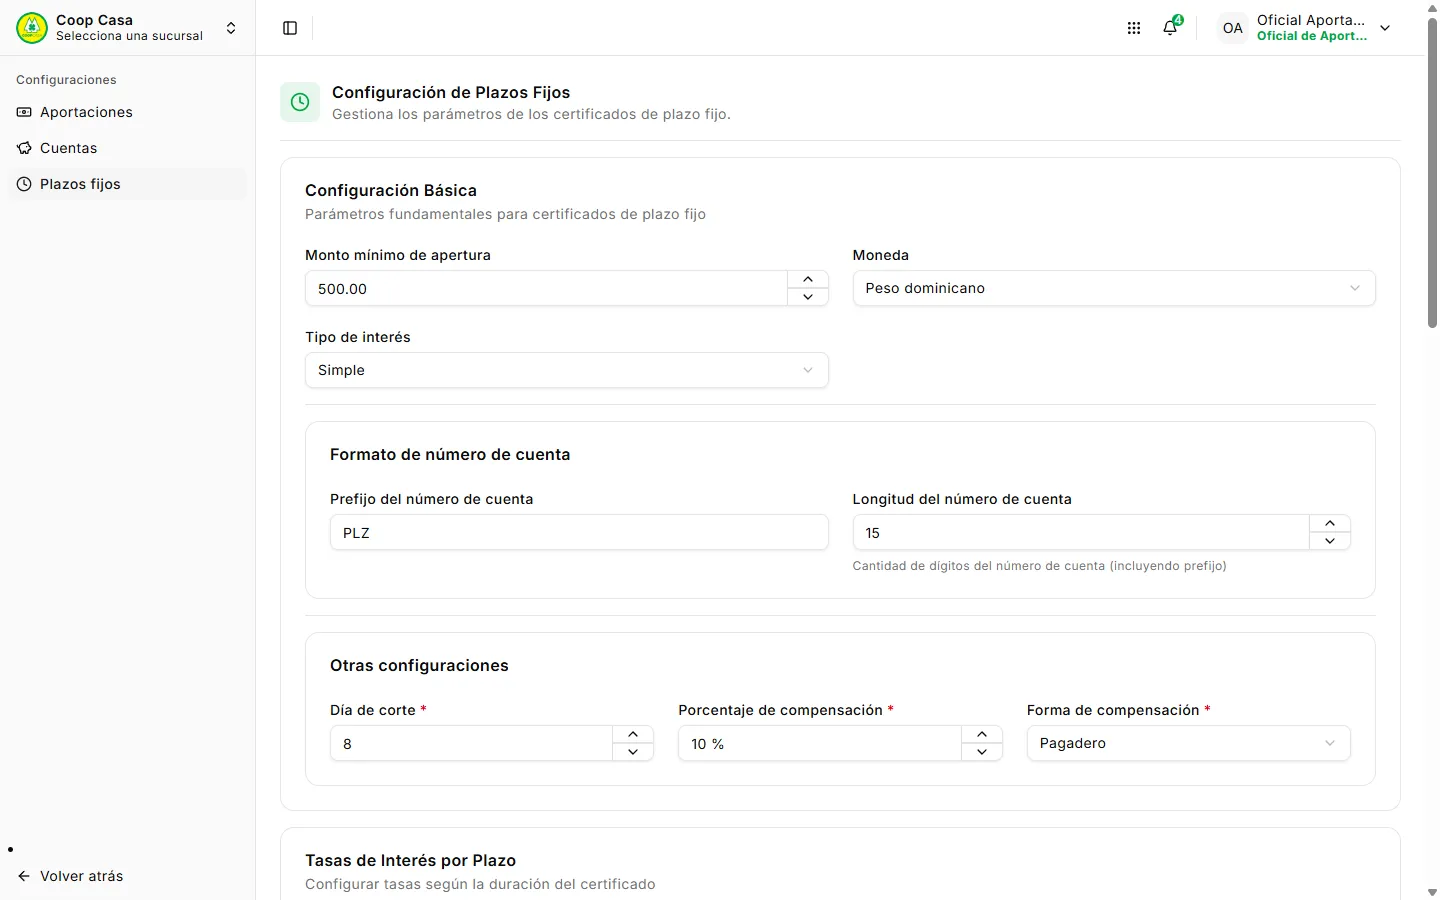Click the Cuentas piggy bank icon
Screen dimensions: 1440x900
[x=24, y=148]
